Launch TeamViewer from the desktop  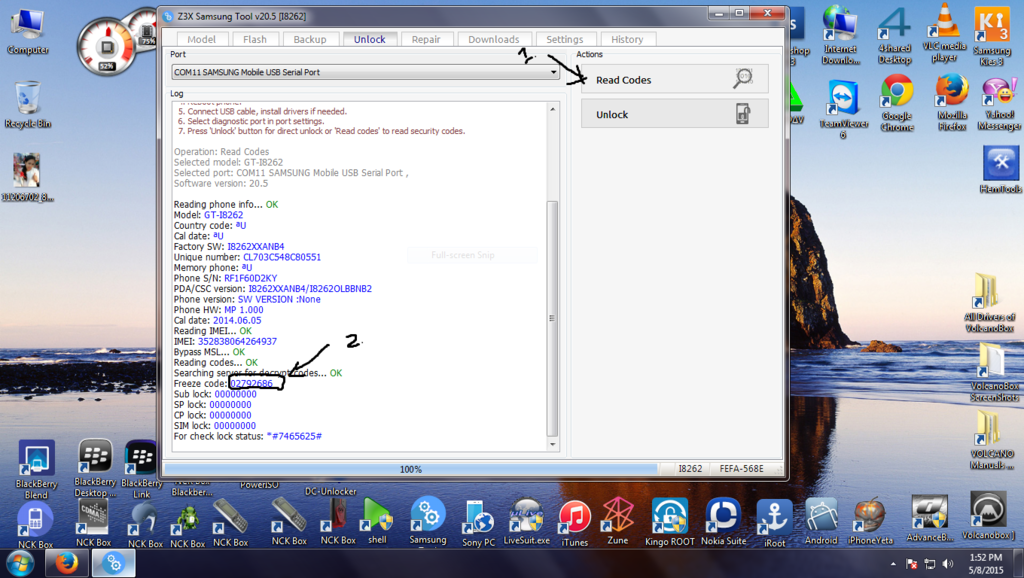[x=843, y=103]
